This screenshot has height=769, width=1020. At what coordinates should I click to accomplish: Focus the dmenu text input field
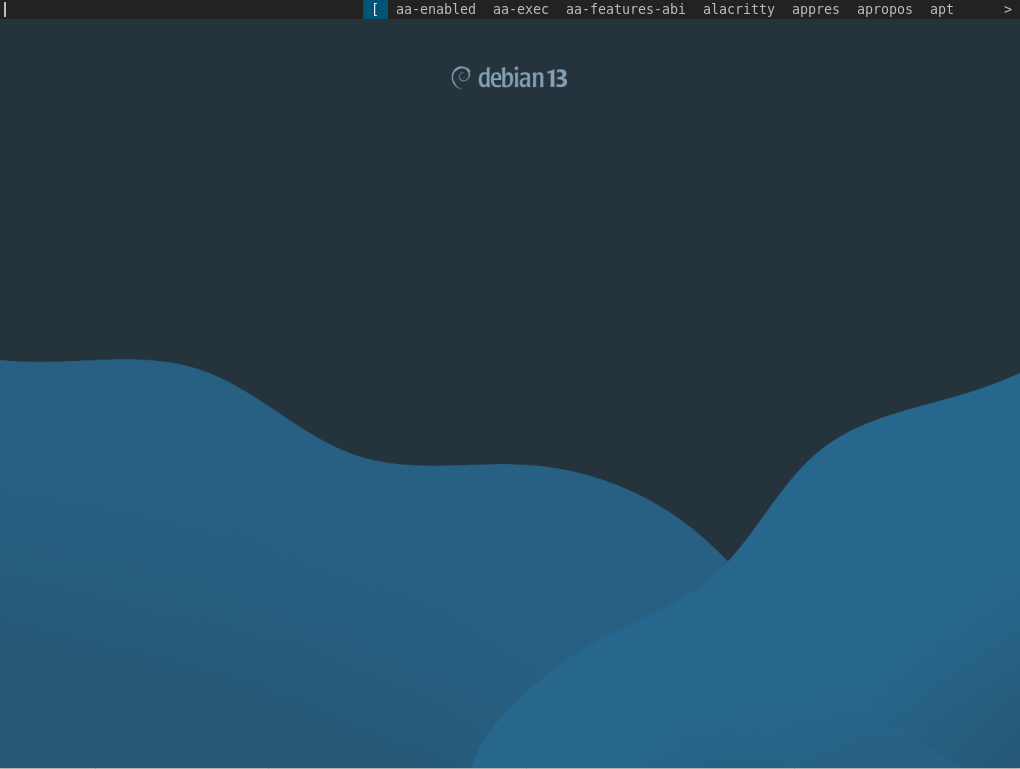click(x=181, y=9)
